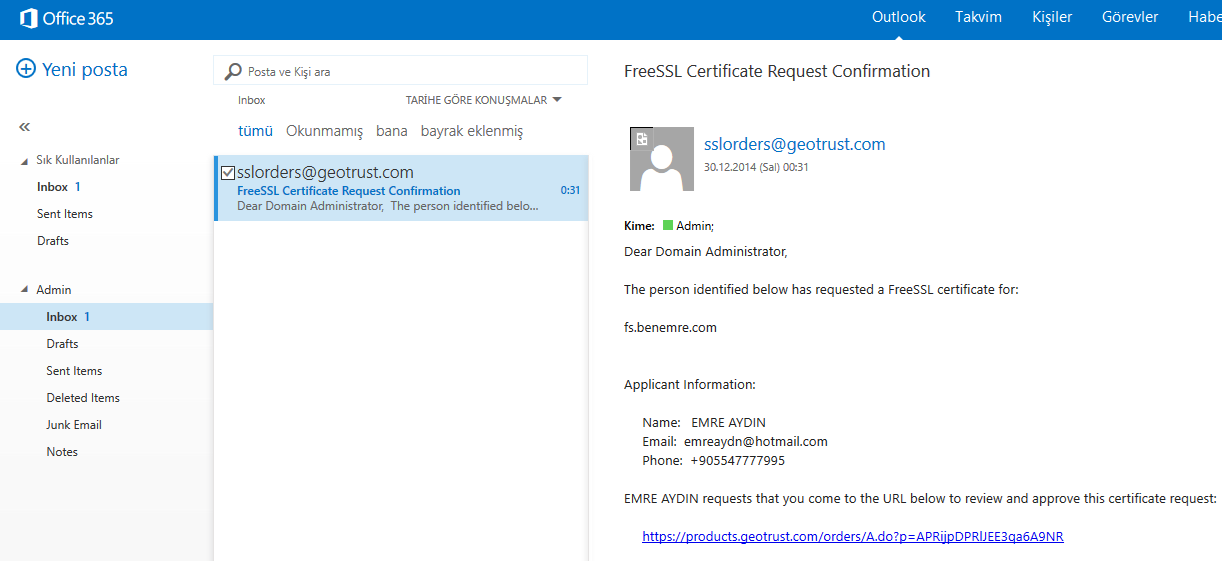Open TARİHE GÖRE KONUŞMALAR sort dropdown
This screenshot has width=1222, height=561.
coord(483,100)
